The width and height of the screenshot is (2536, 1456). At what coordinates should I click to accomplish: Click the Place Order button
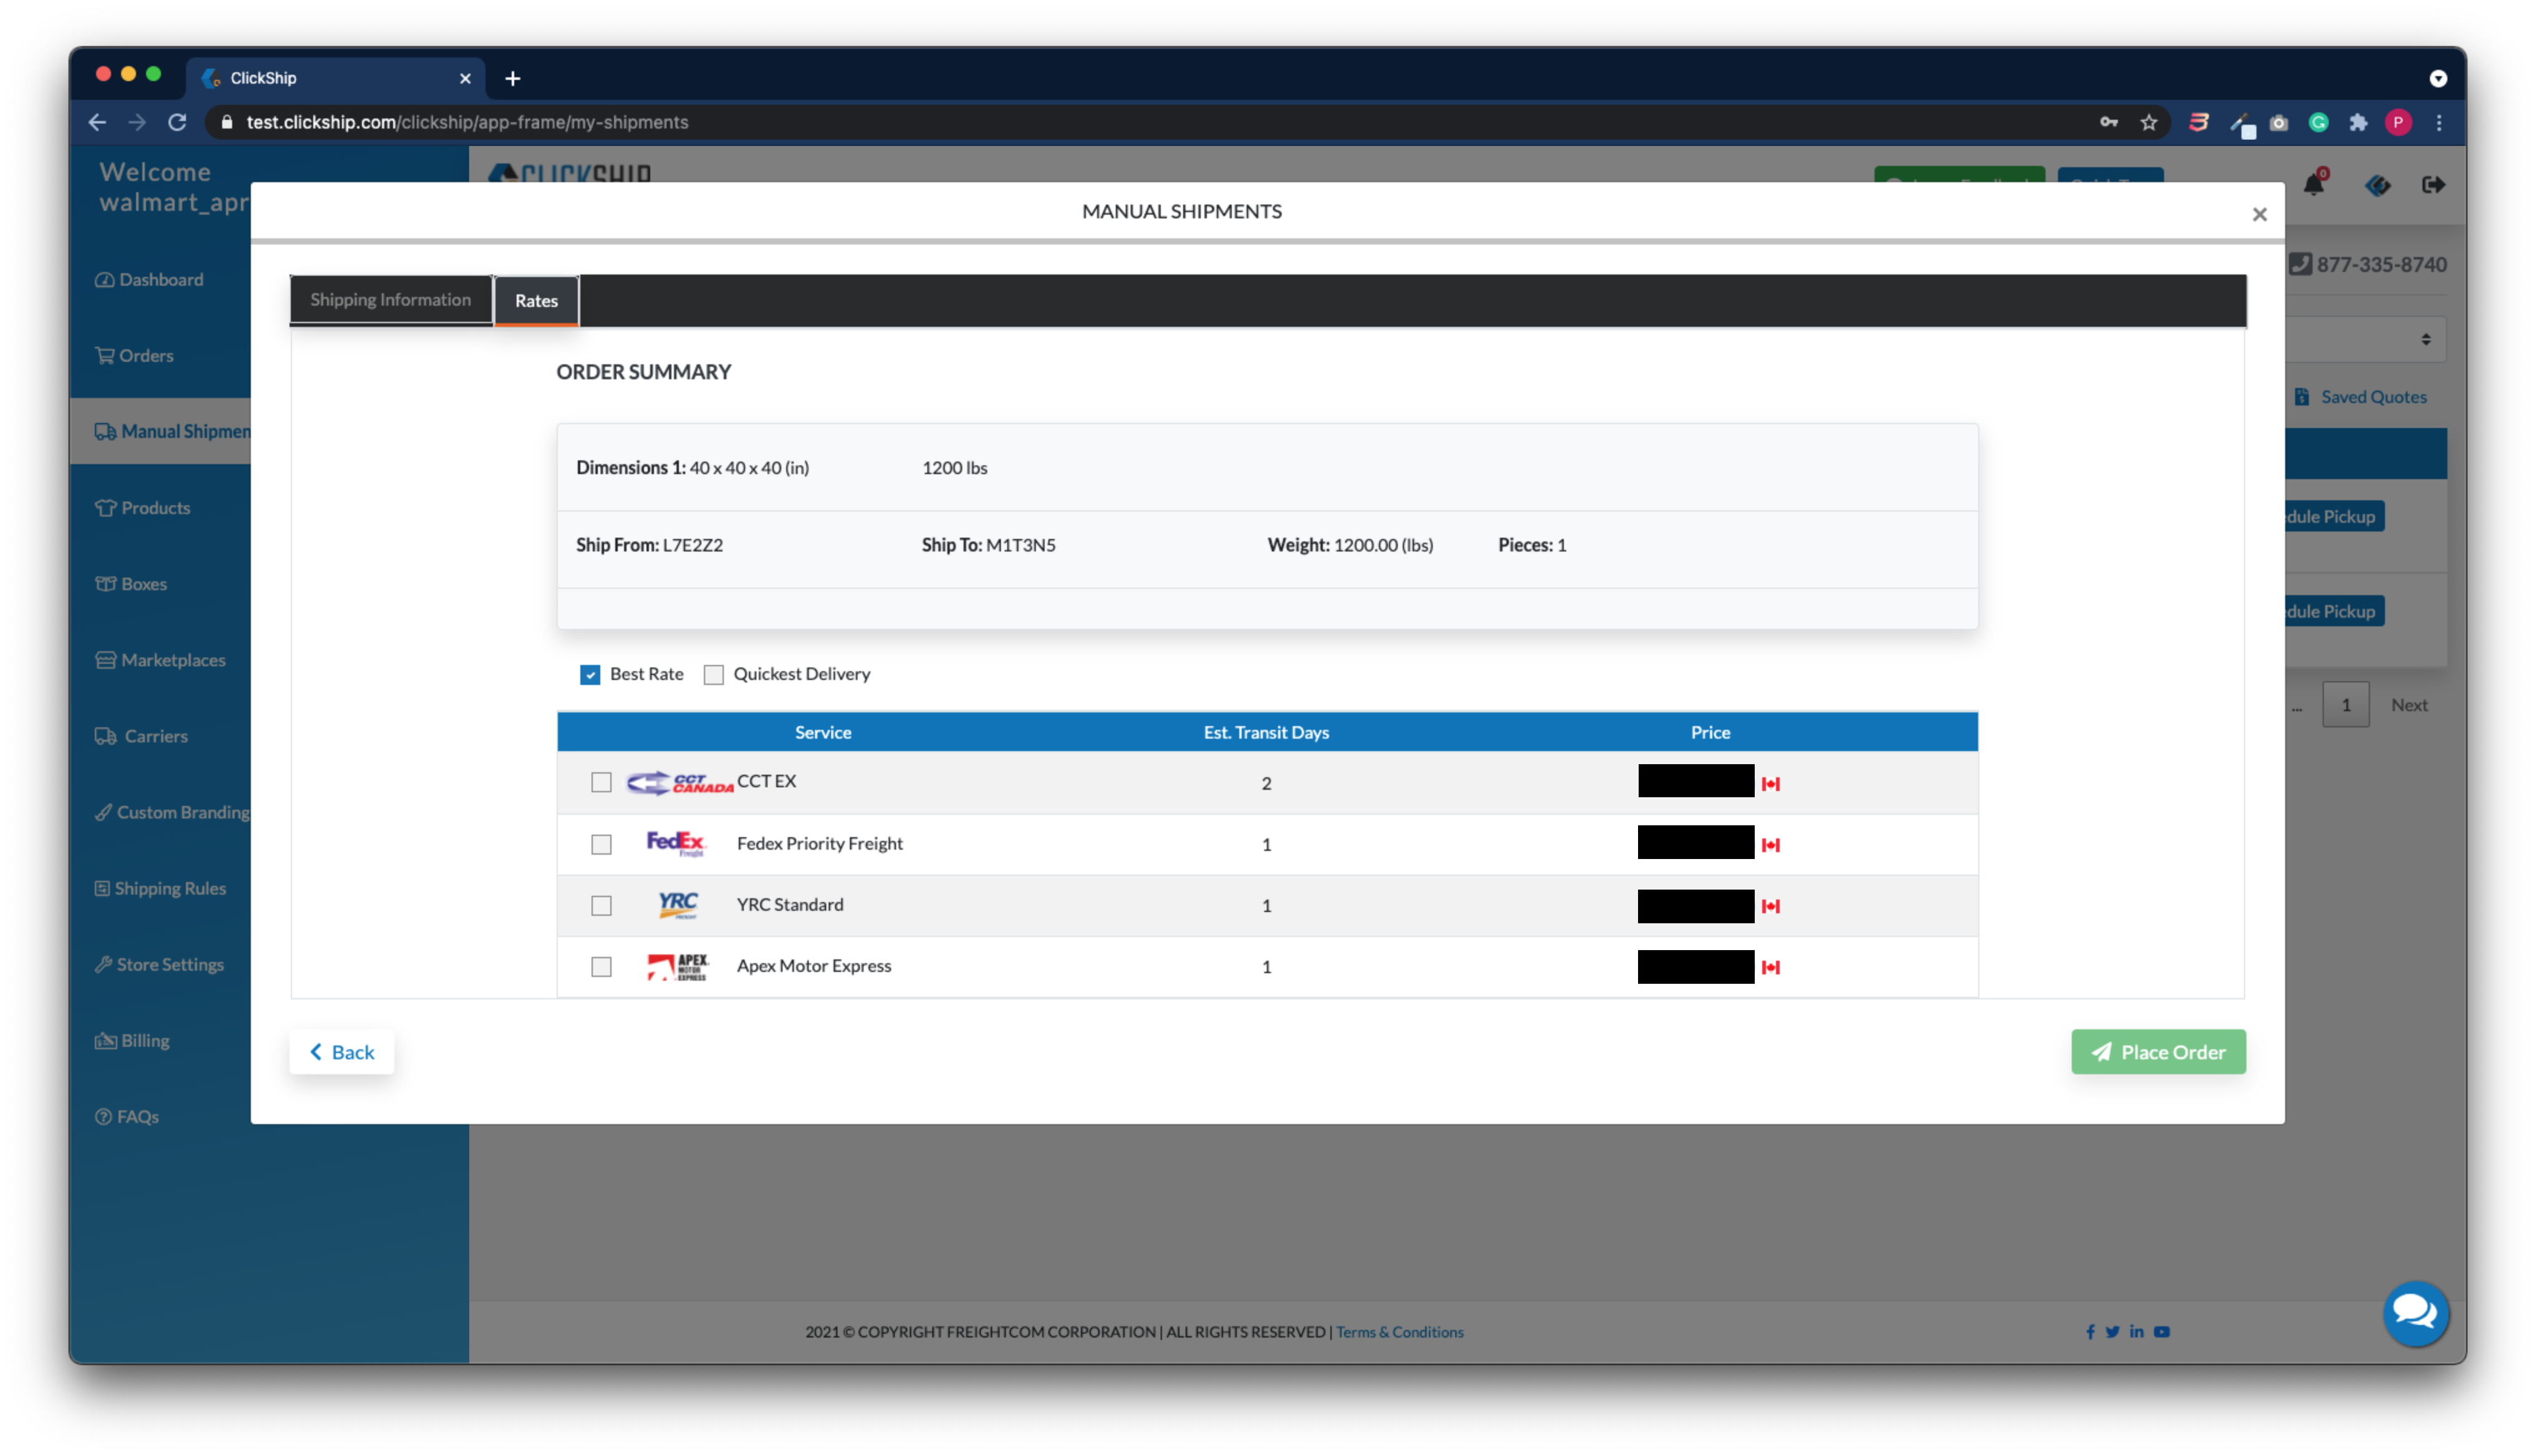(x=2158, y=1052)
